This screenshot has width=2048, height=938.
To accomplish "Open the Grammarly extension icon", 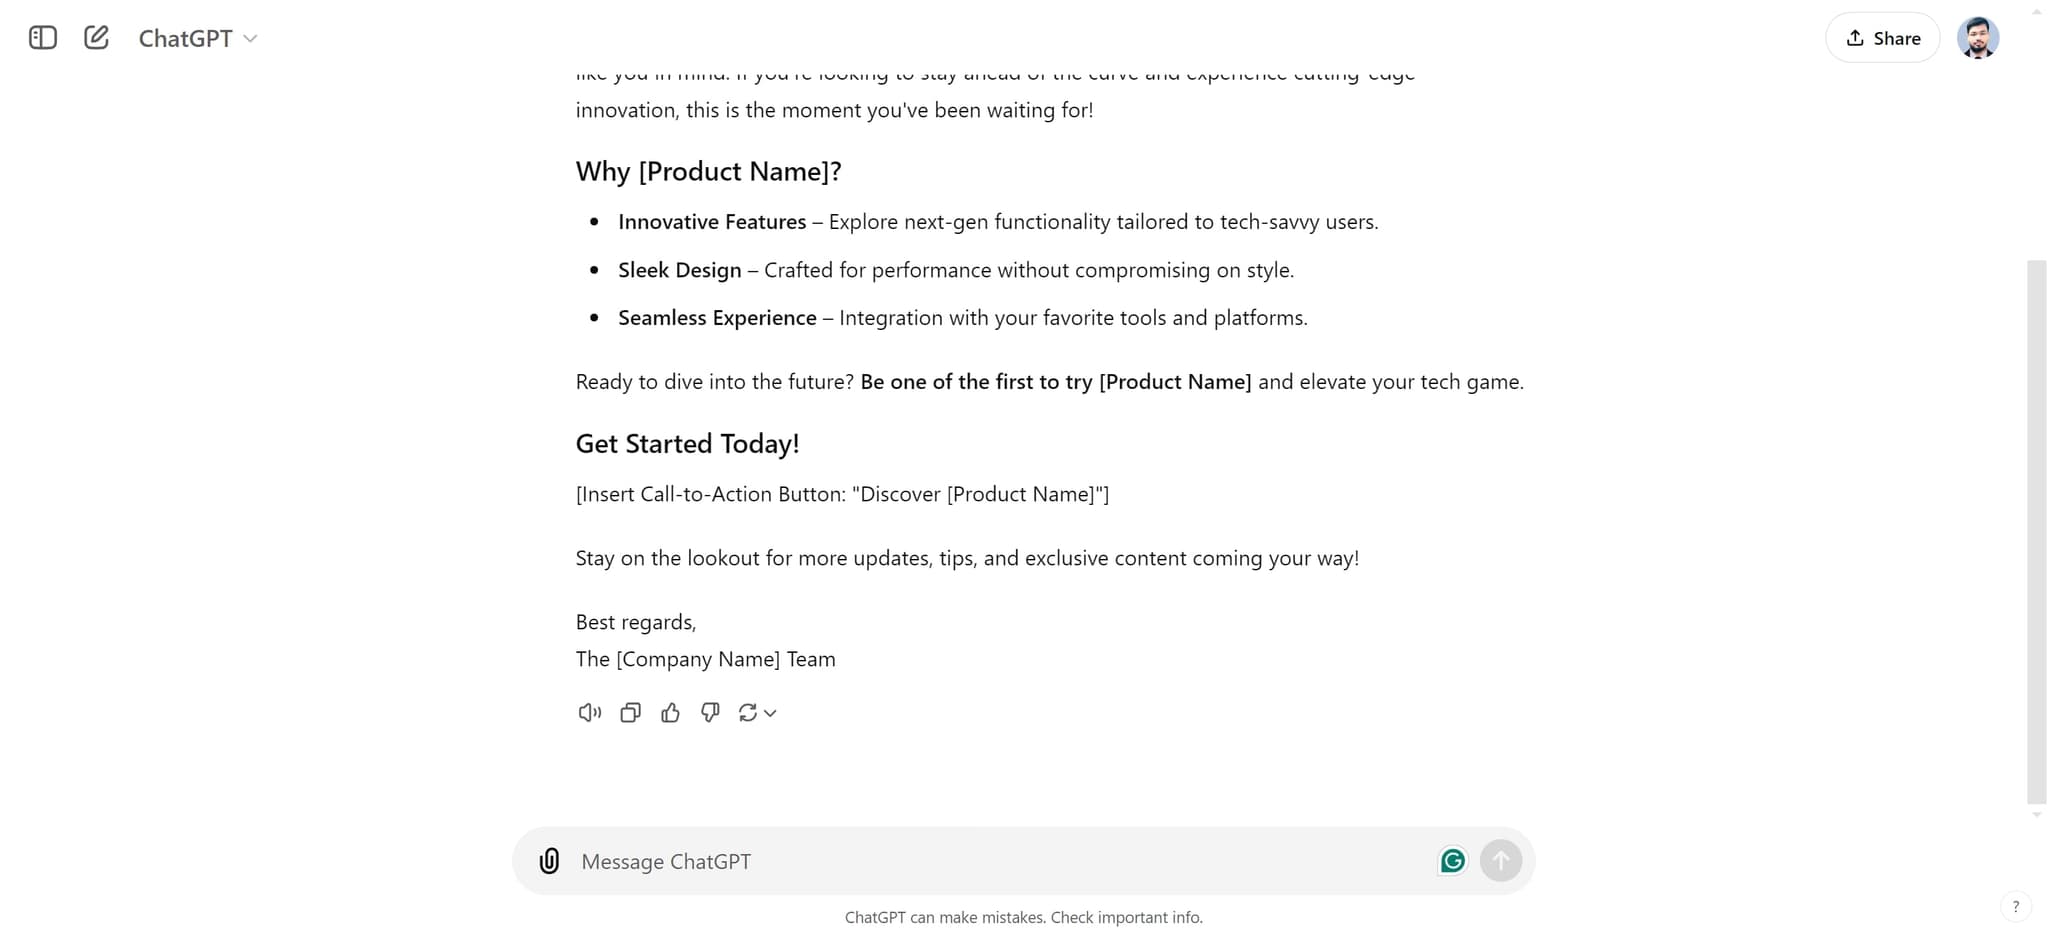I will (1452, 861).
